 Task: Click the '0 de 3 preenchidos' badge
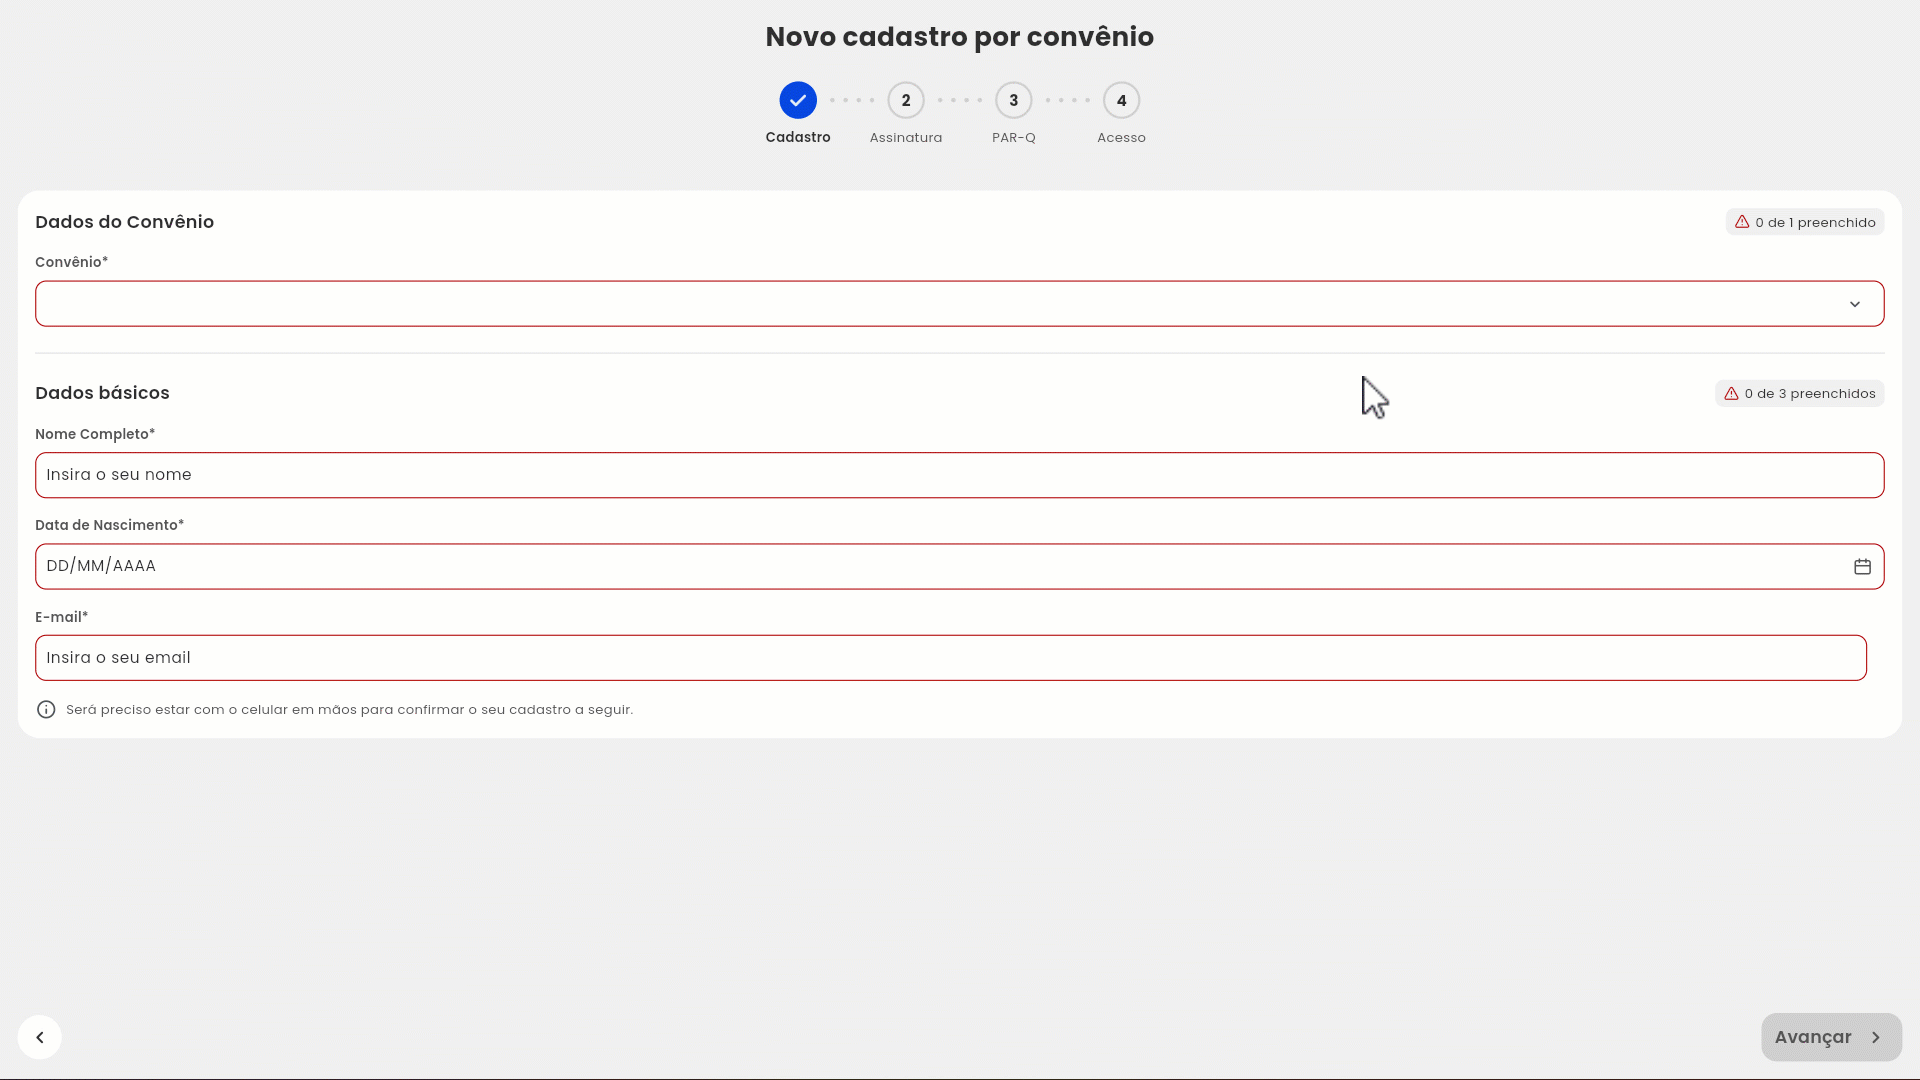pos(1799,394)
